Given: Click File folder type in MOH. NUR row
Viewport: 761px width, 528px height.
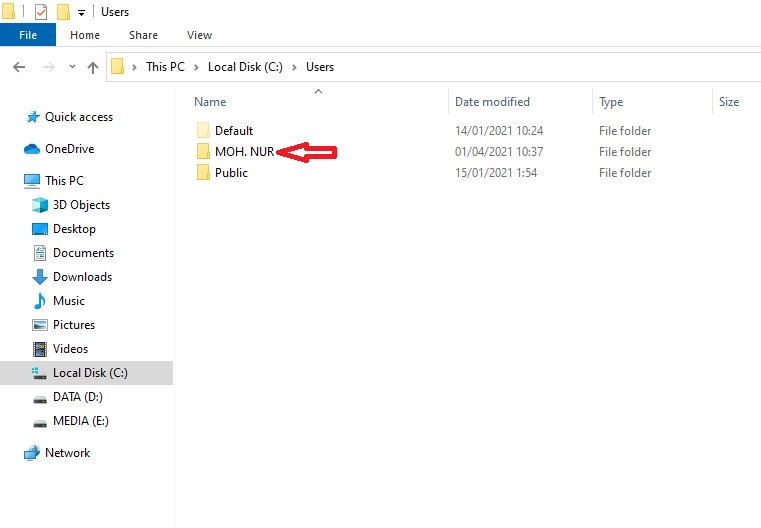Looking at the screenshot, I should pos(625,151).
